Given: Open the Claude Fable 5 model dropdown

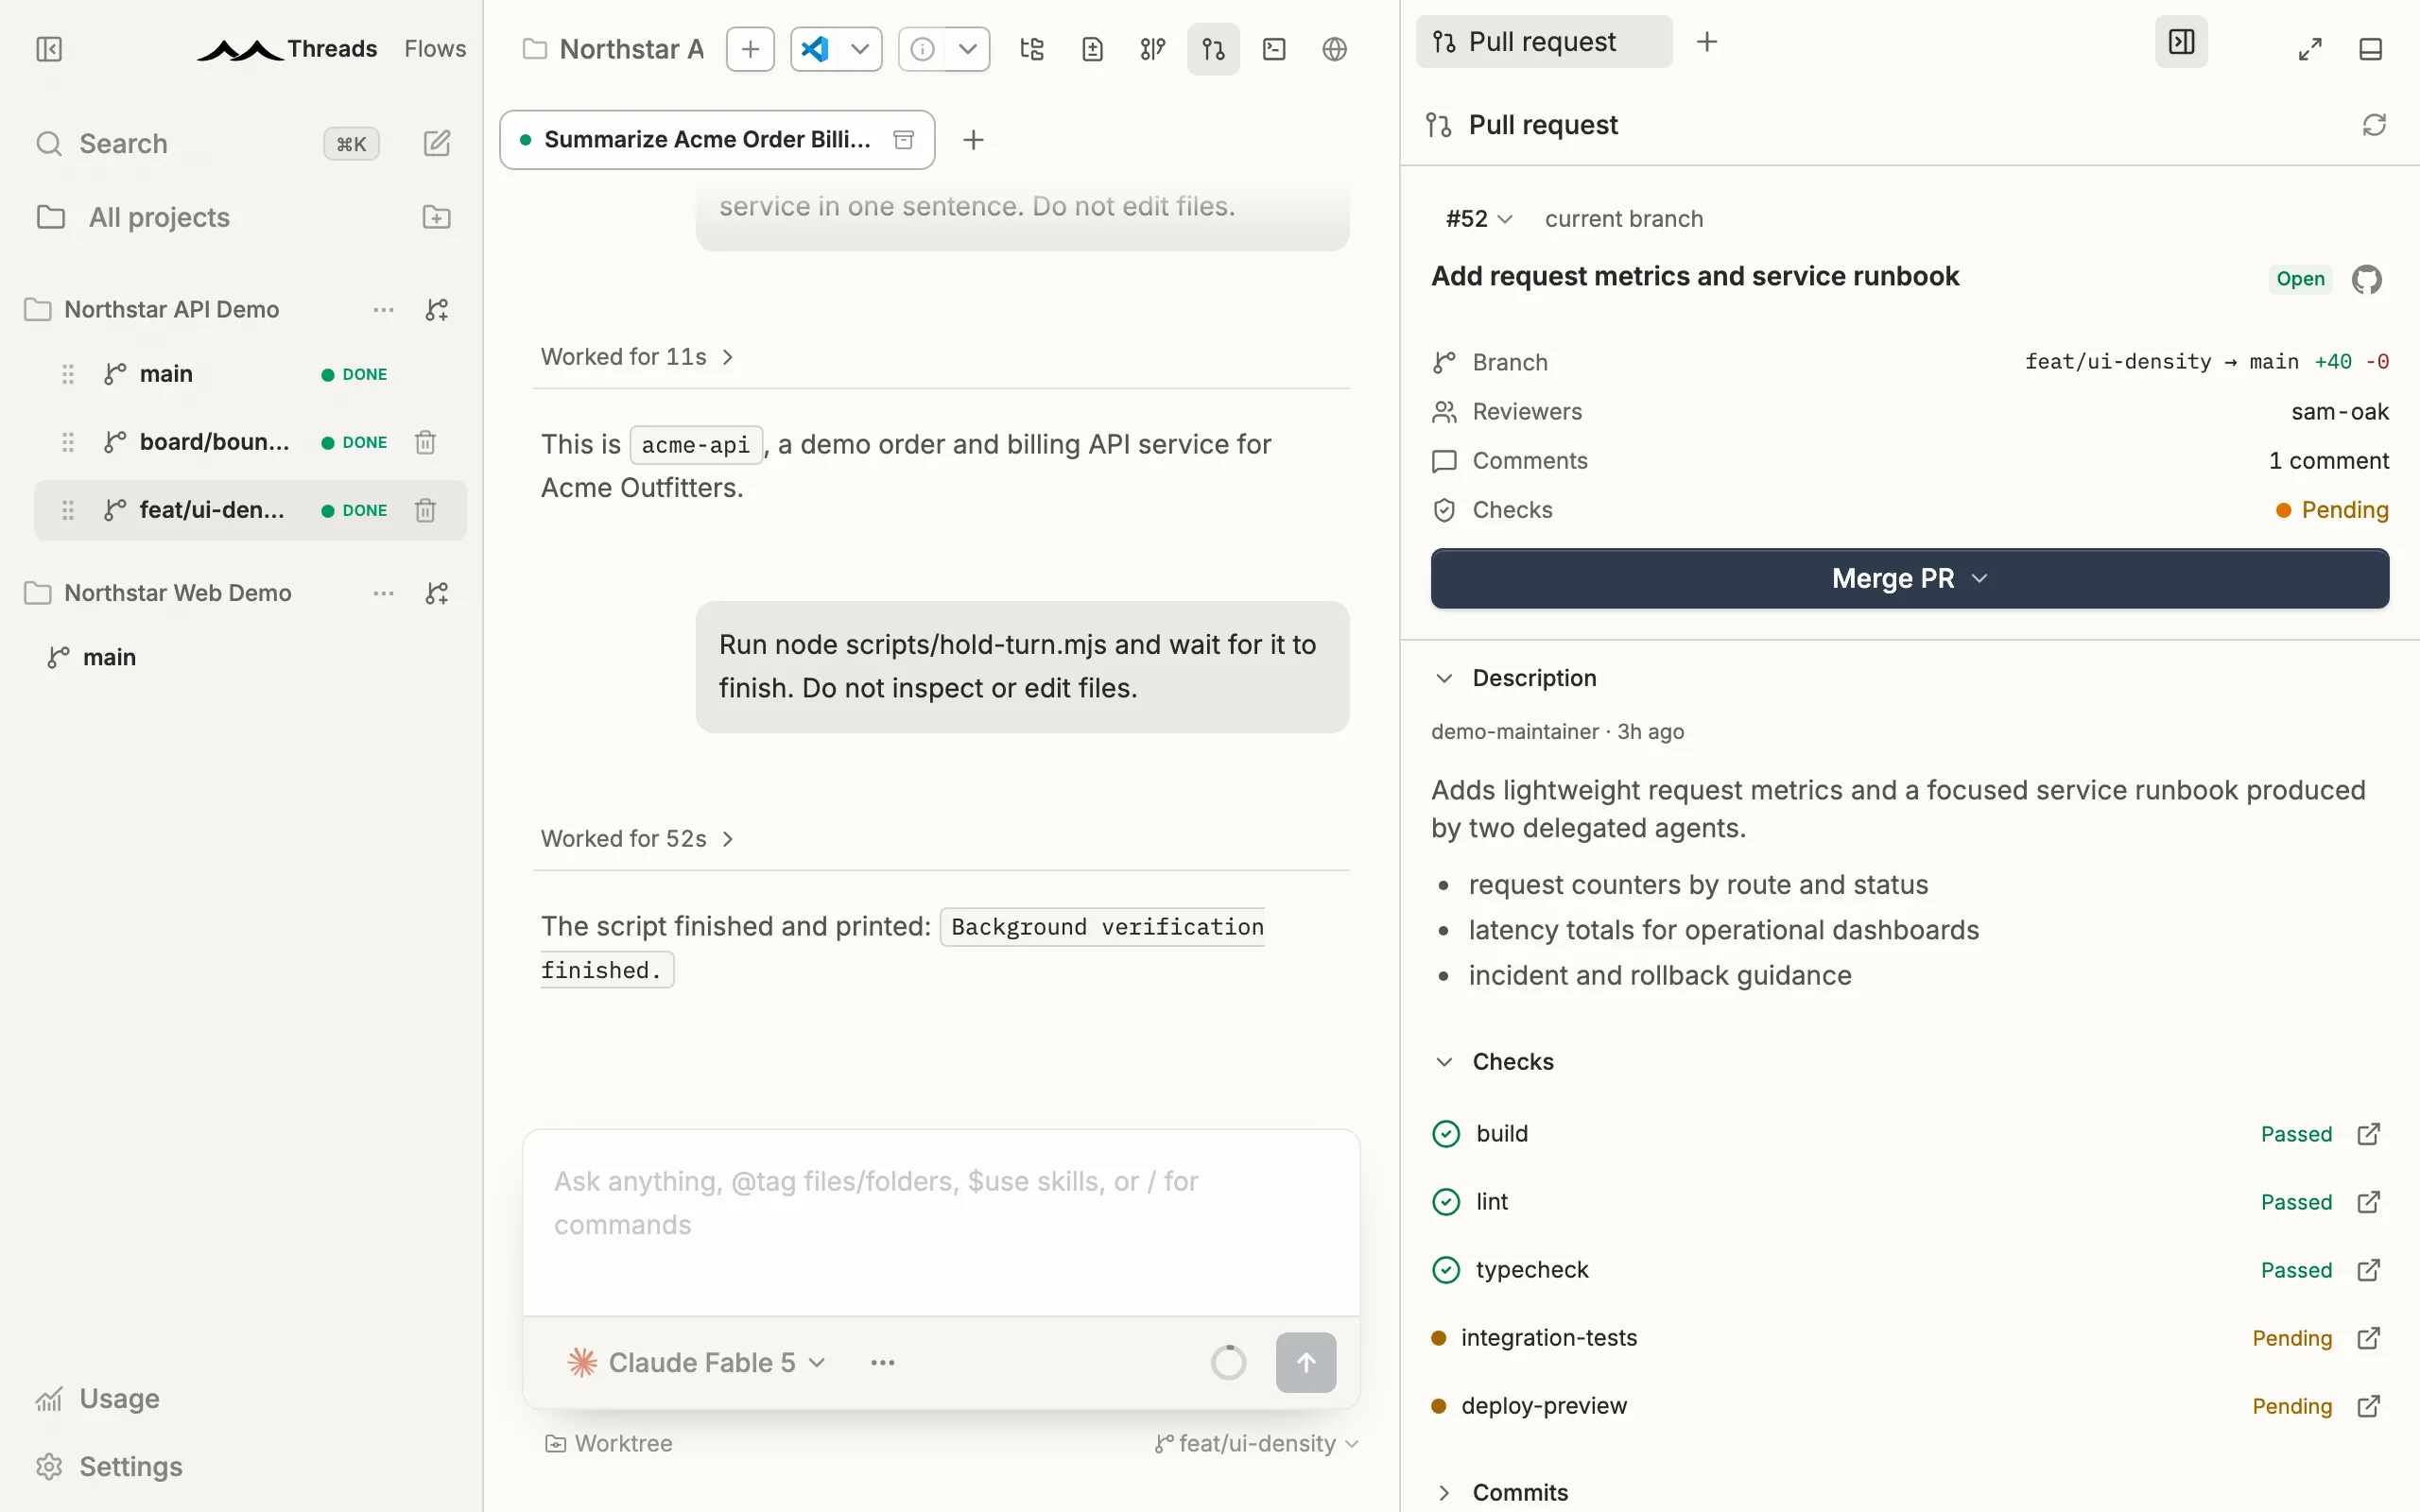Looking at the screenshot, I should tap(697, 1362).
